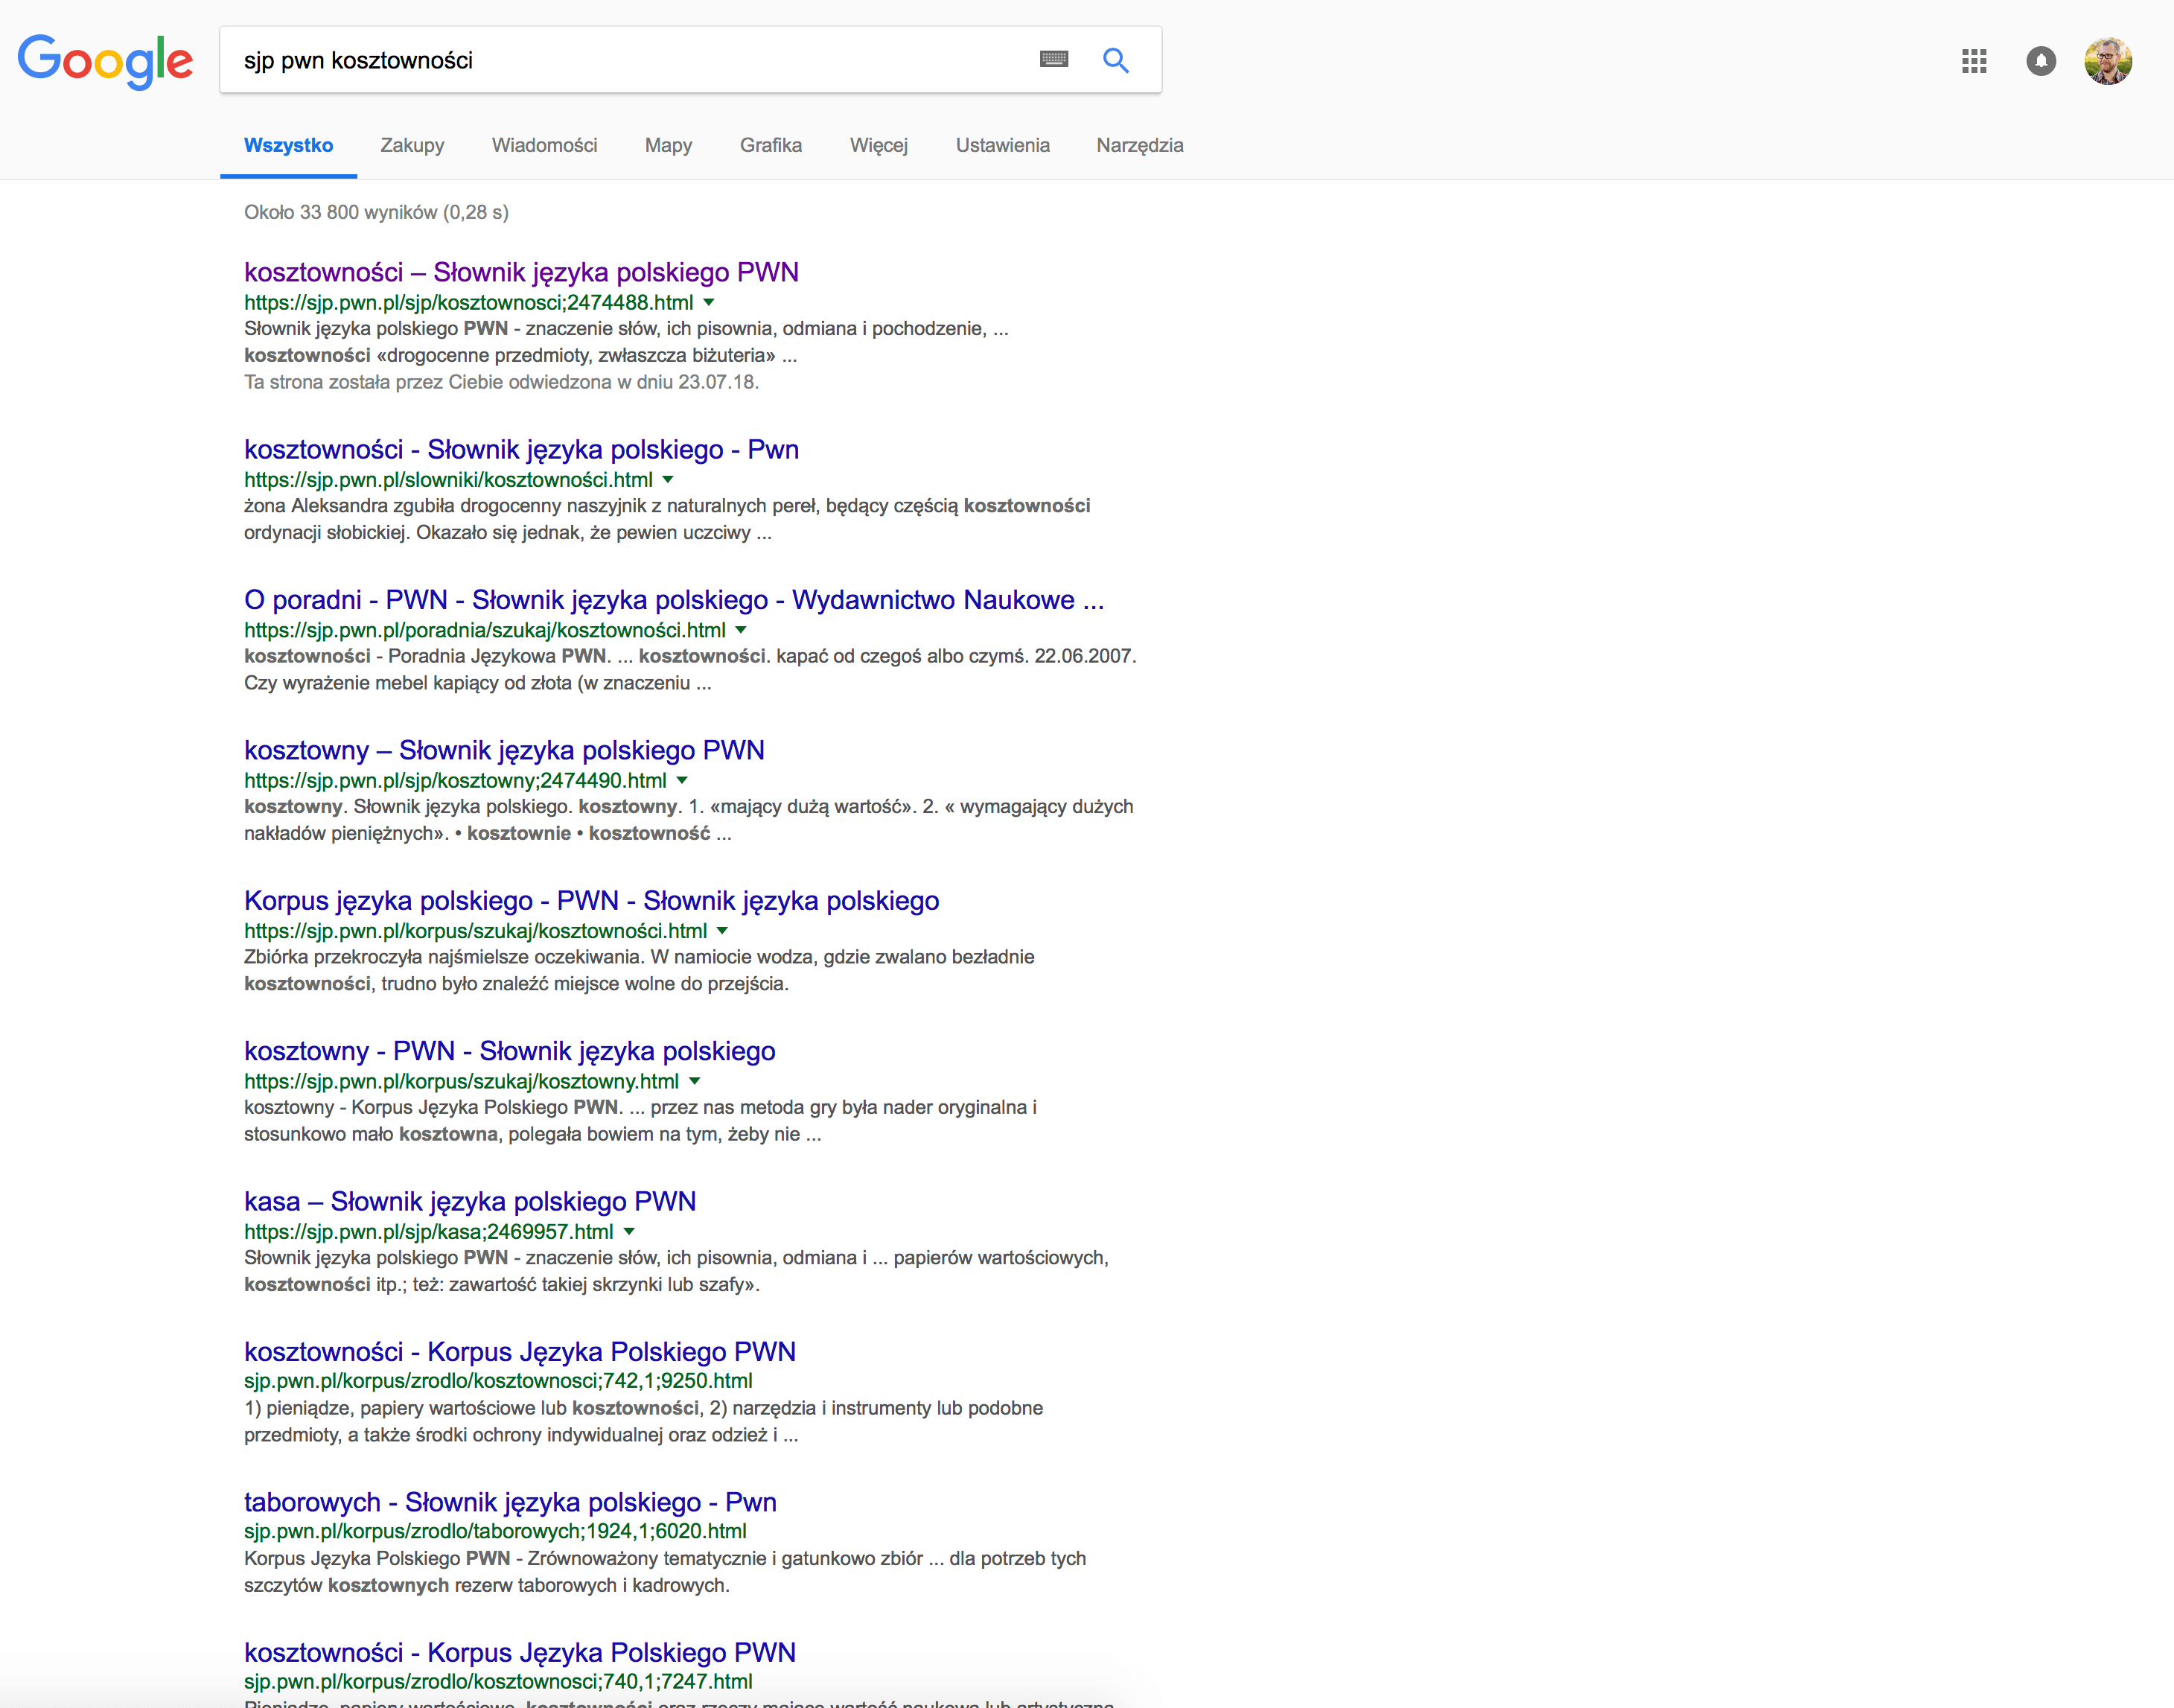Screen dimensions: 2174x1708
Task: Open the 'kosztowności - Korpus Języka Polskiego PWN' result with 740,1;7247 URL
Action: tap(520, 1652)
